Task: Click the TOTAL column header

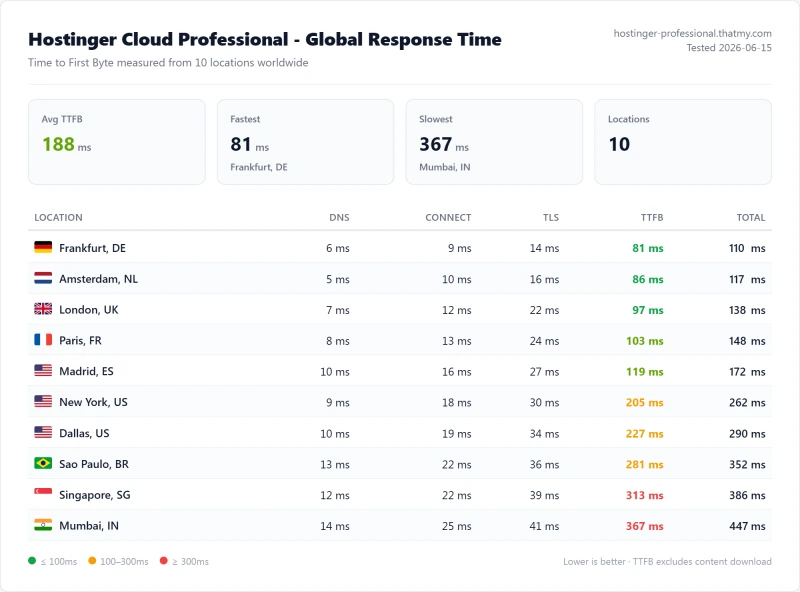Action: 751,217
